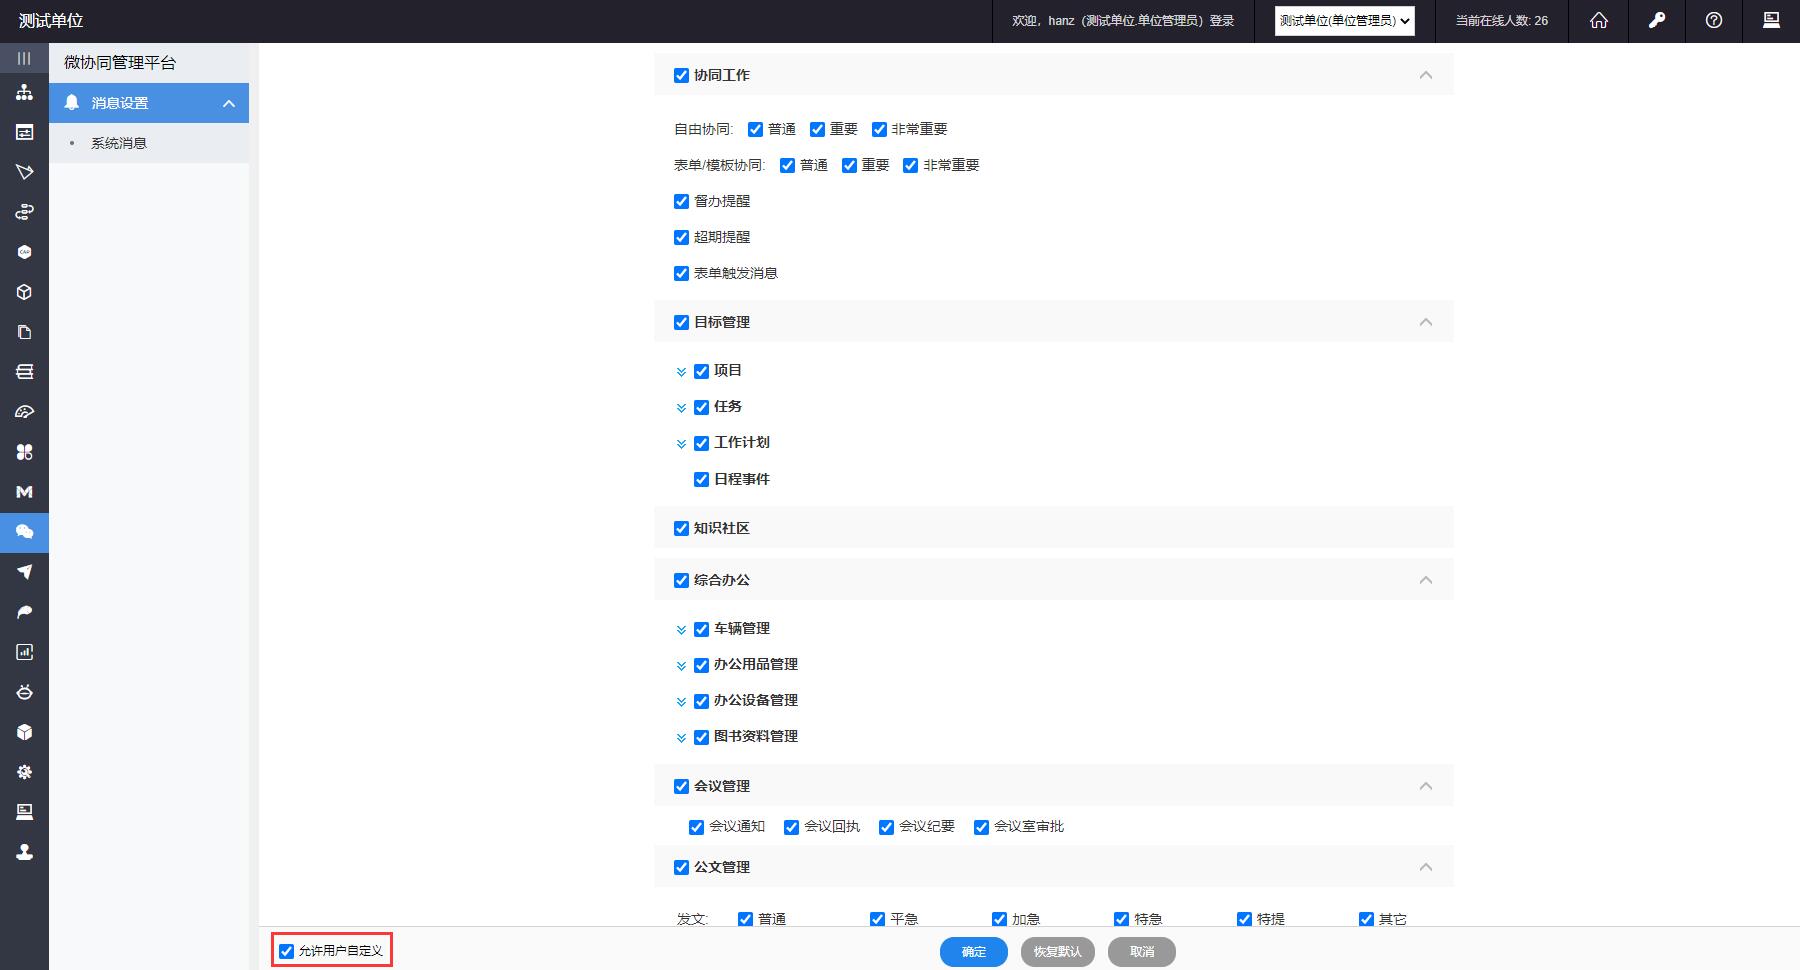Screen dimensions: 1800x970
Task: Expand the 图书资料管理 sub-options arrow
Action: pyautogui.click(x=681, y=738)
